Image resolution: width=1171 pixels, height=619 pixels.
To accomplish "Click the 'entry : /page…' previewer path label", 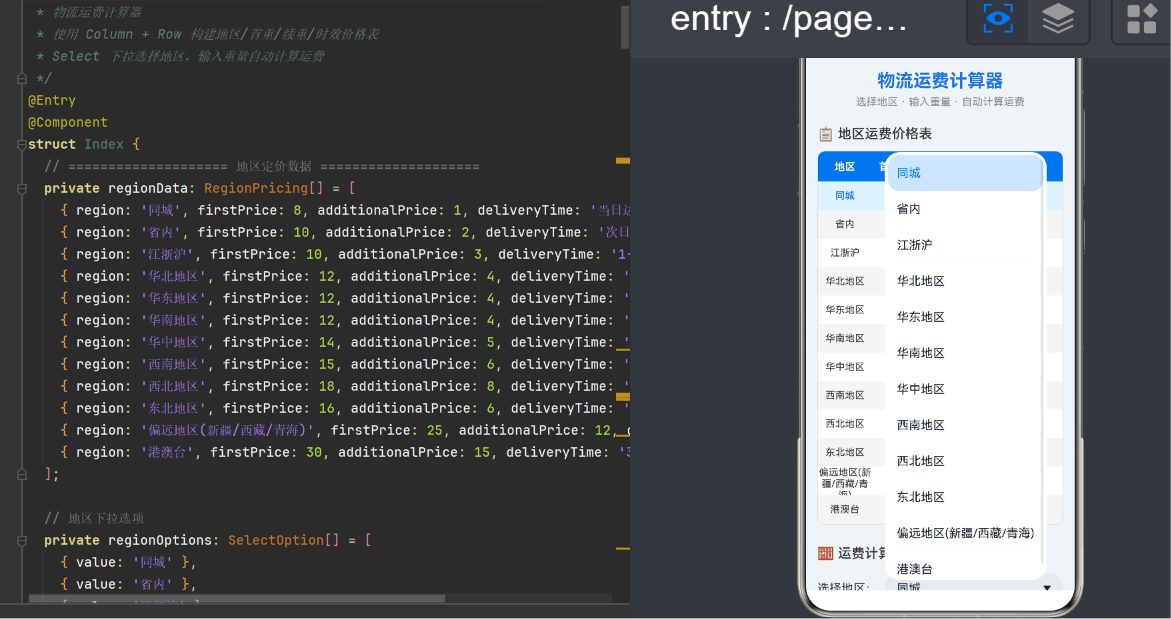I will [x=789, y=19].
